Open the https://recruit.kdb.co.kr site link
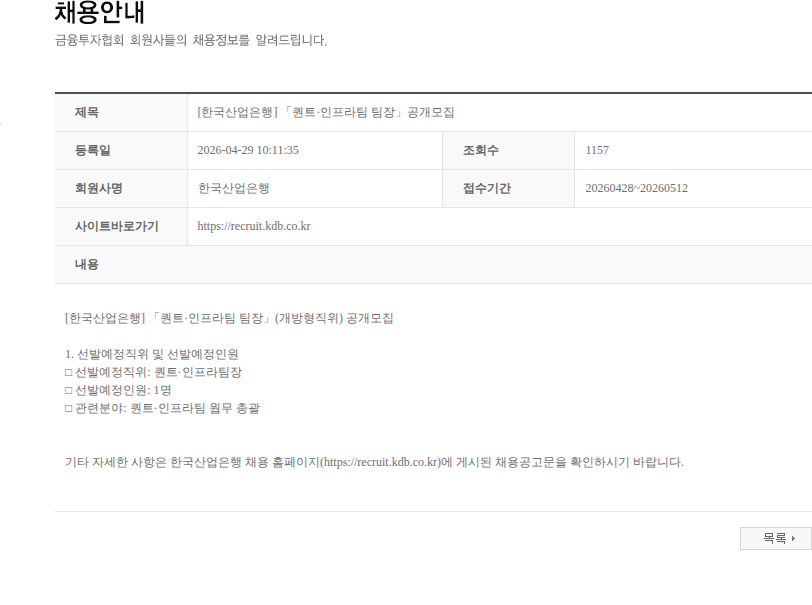This screenshot has height=605, width=812. pyautogui.click(x=254, y=226)
